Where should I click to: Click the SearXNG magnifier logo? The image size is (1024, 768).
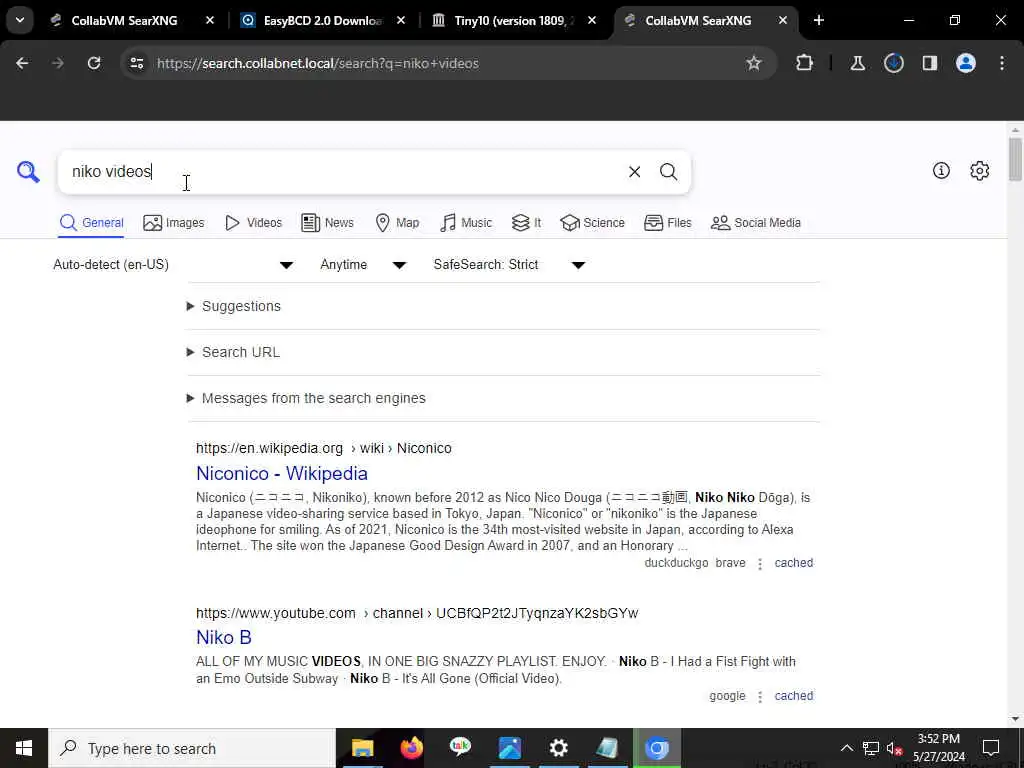[28, 172]
